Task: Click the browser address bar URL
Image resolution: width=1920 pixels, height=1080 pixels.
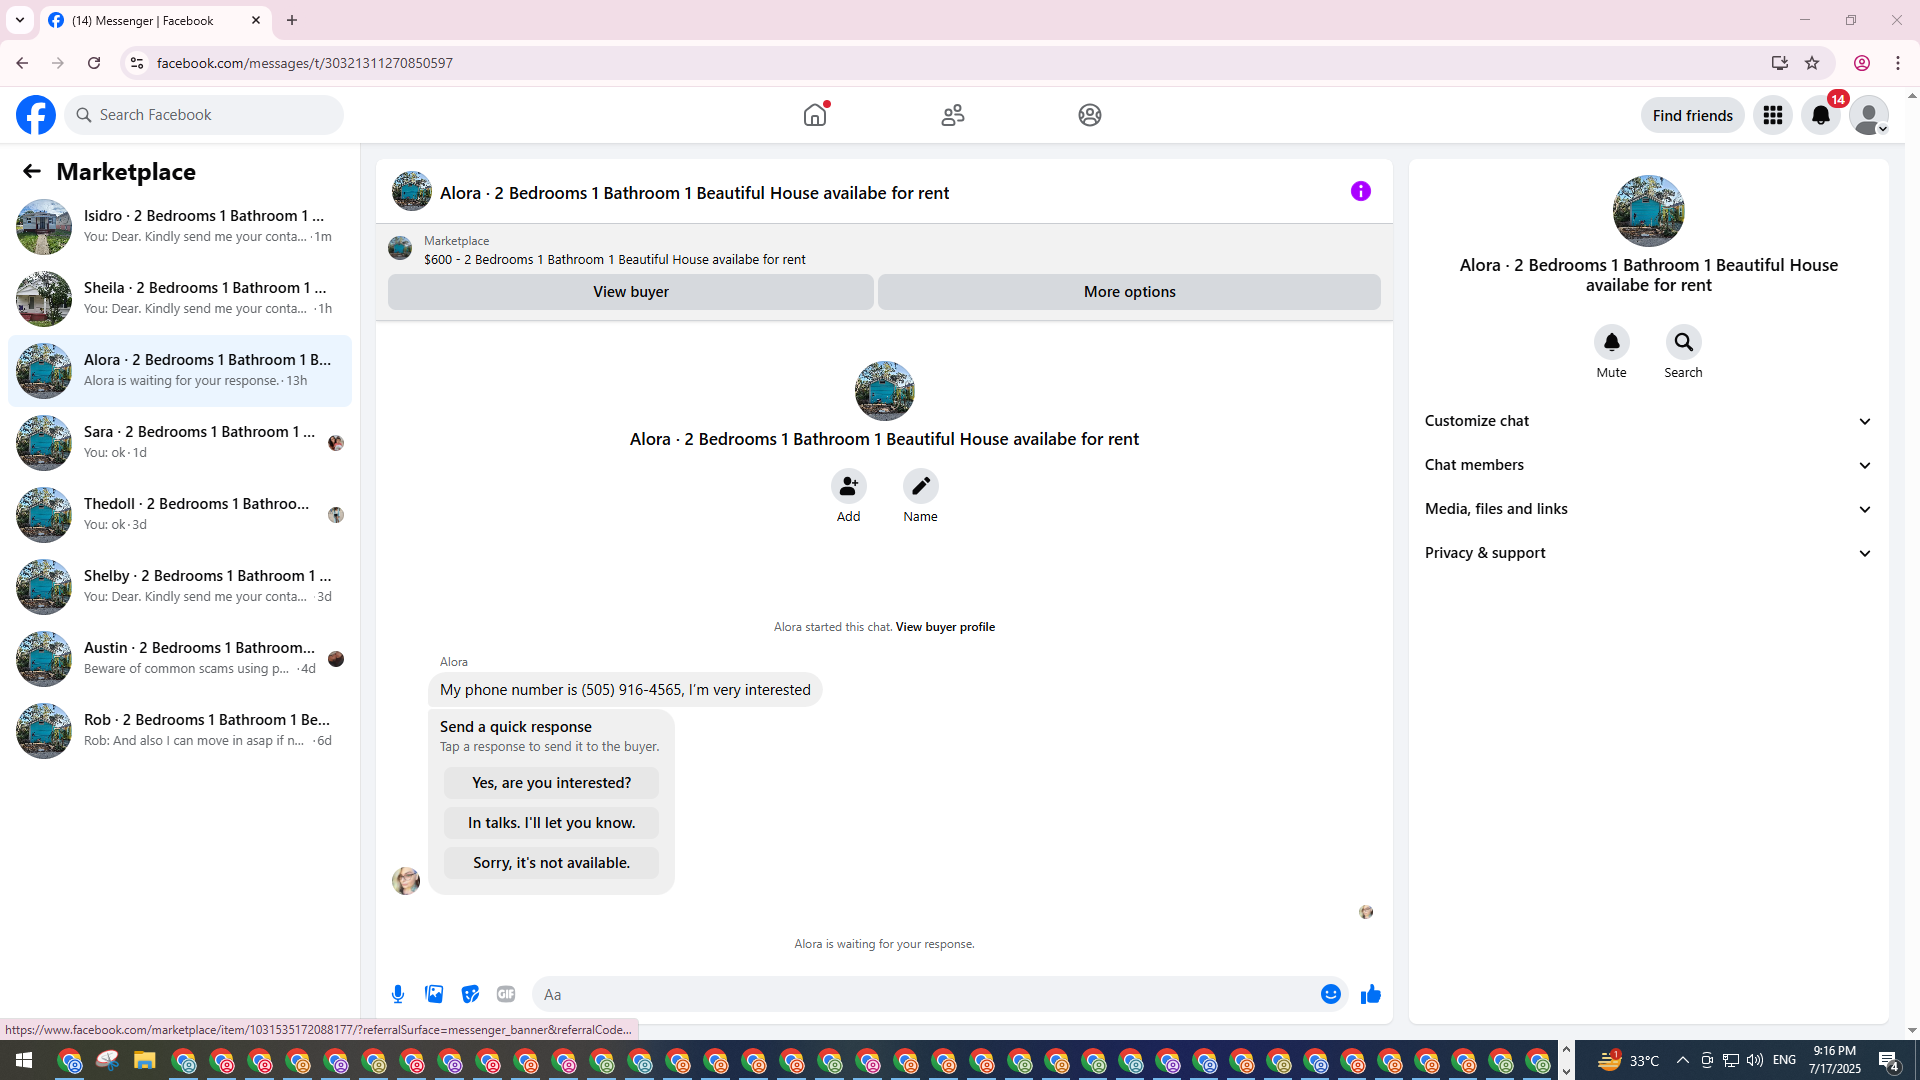Action: click(x=305, y=63)
